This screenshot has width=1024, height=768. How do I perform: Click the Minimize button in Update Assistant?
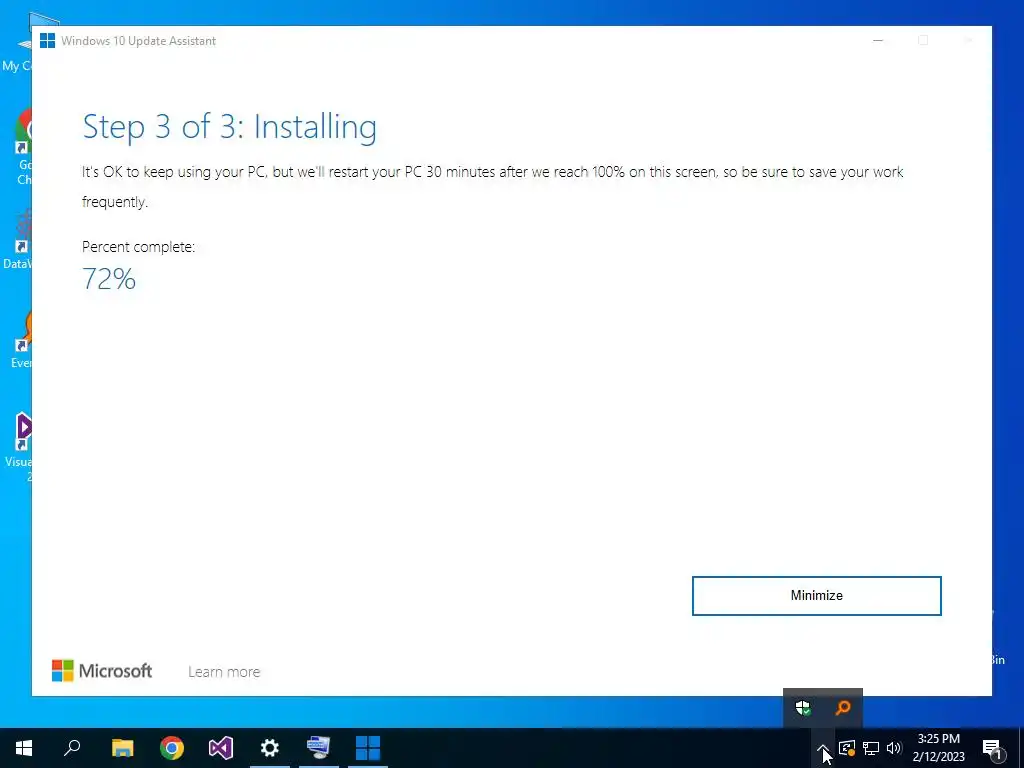tap(816, 596)
